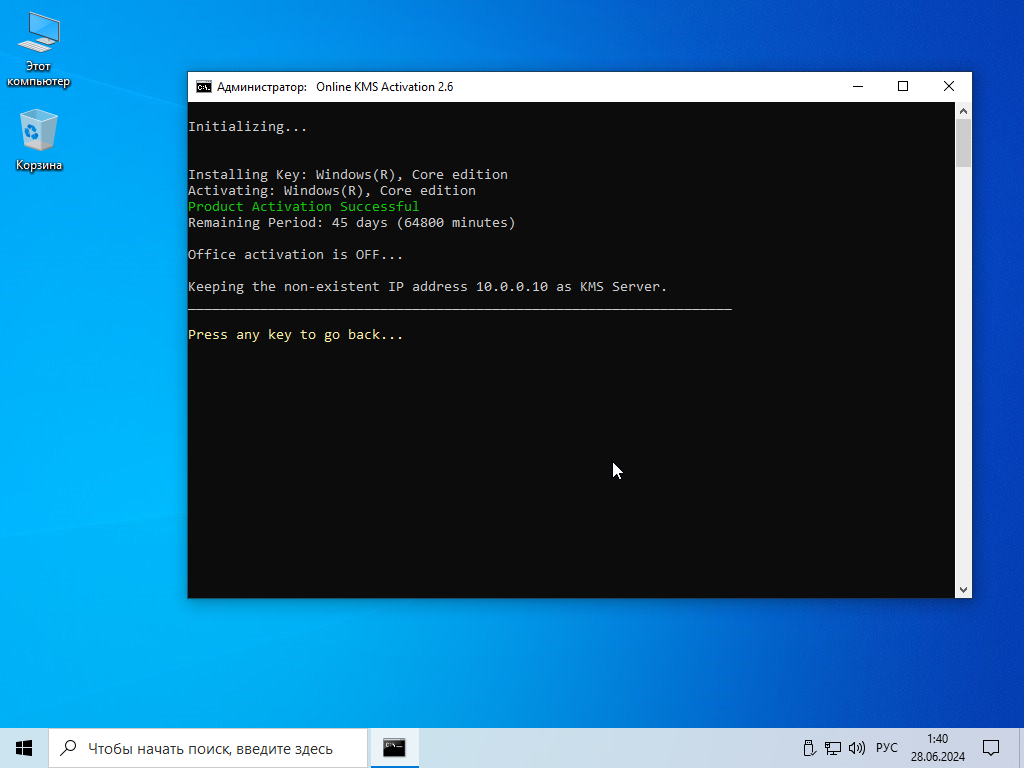Close the Online KMS Activation window
The width and height of the screenshot is (1024, 768).
click(949, 87)
